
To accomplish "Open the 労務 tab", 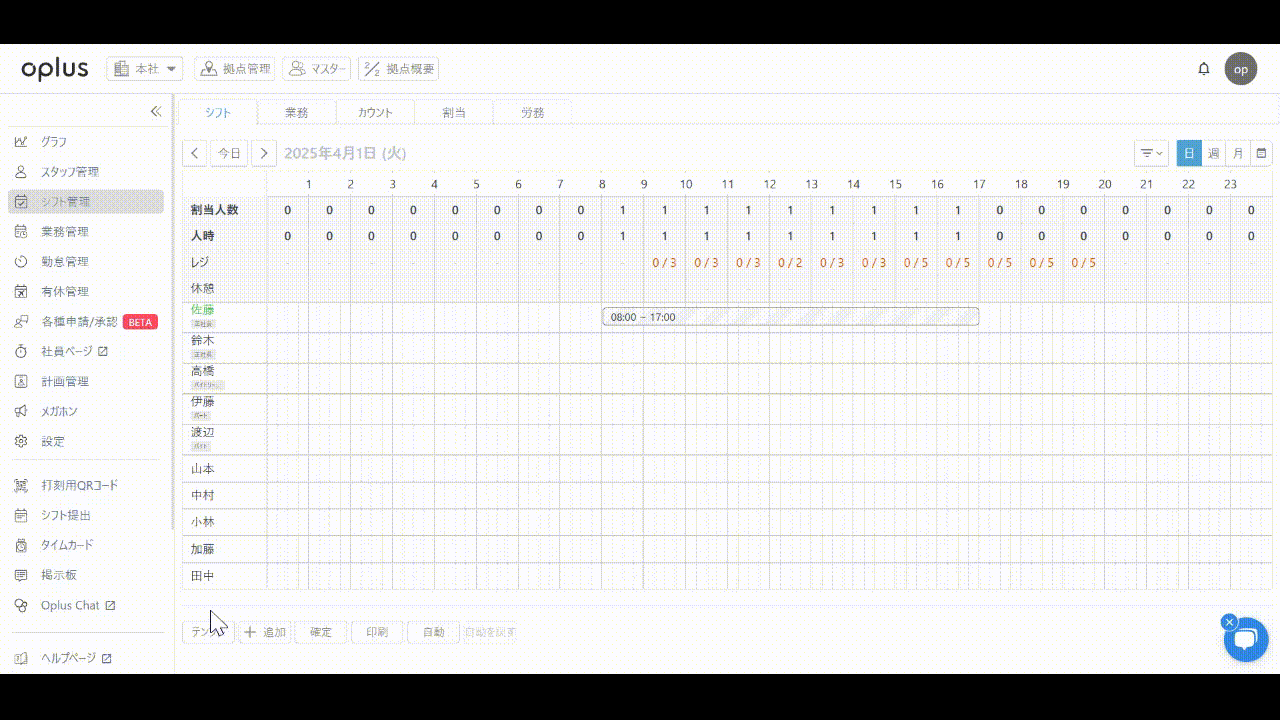I will [532, 113].
